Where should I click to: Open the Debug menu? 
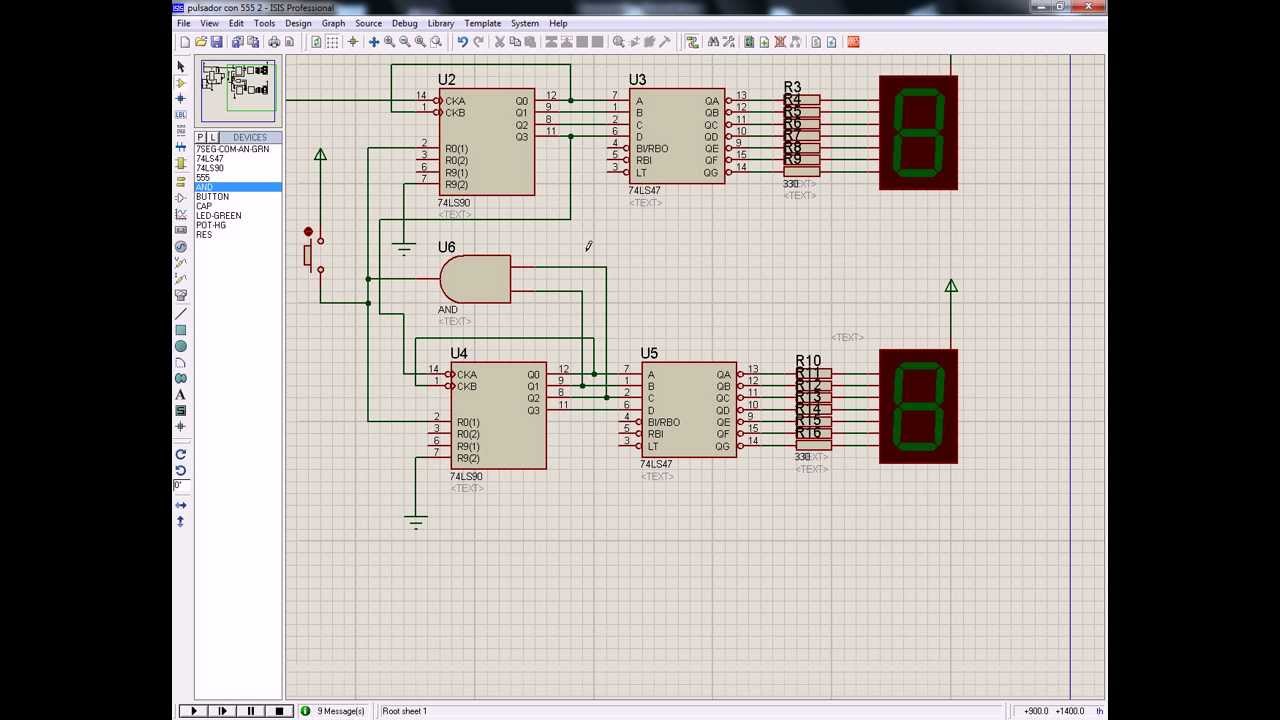(405, 23)
